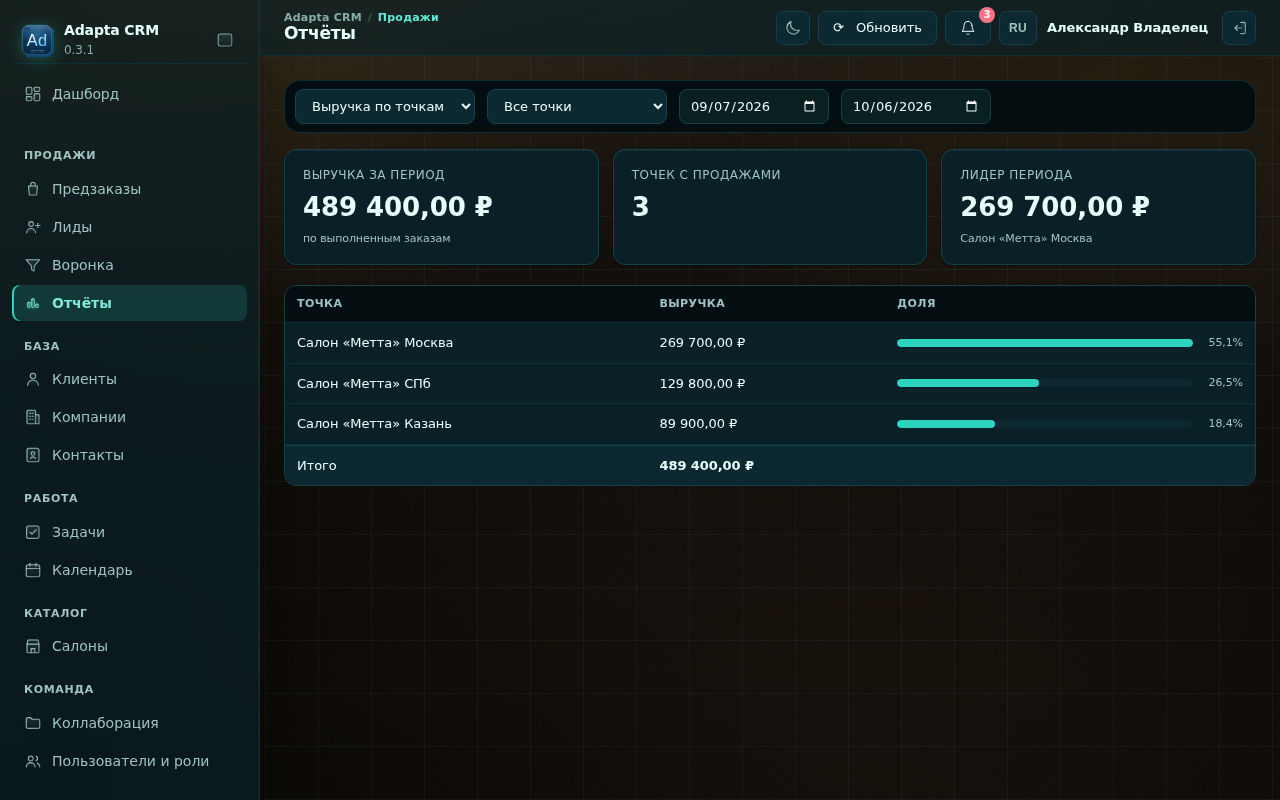Click the Adapta CRM logo icon
This screenshot has width=1280, height=800.
click(37, 40)
